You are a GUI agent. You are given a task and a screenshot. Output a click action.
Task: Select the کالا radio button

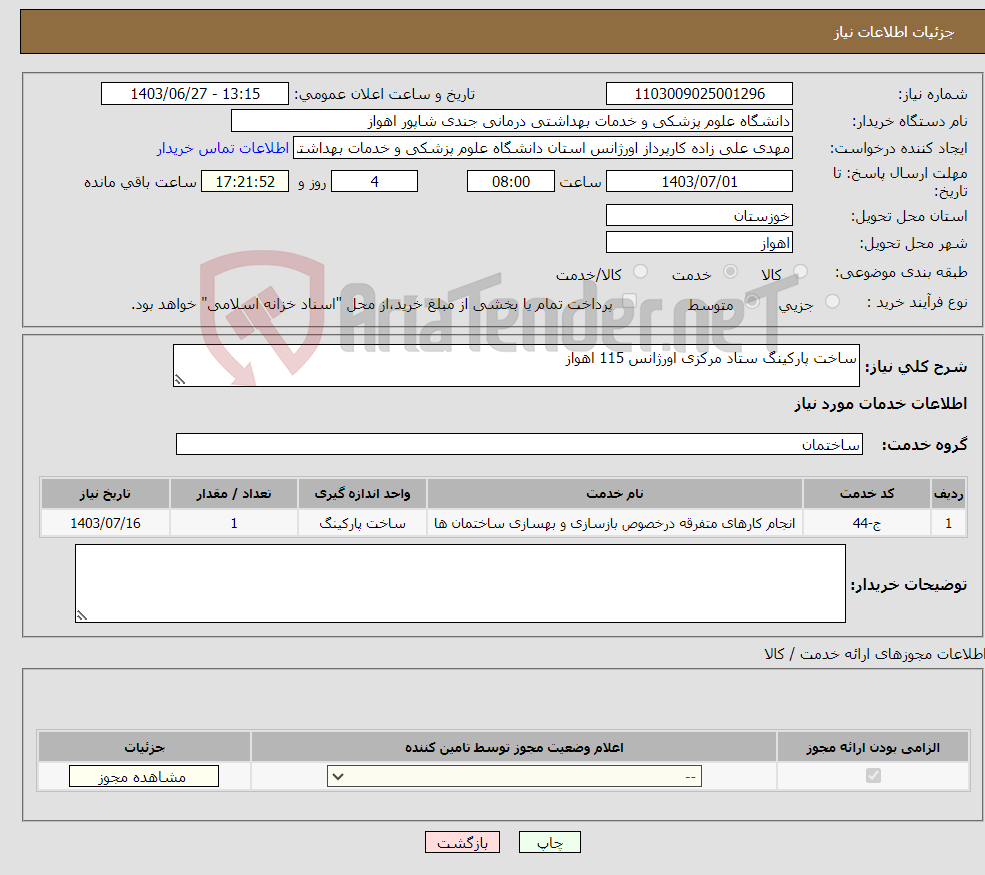[800, 272]
